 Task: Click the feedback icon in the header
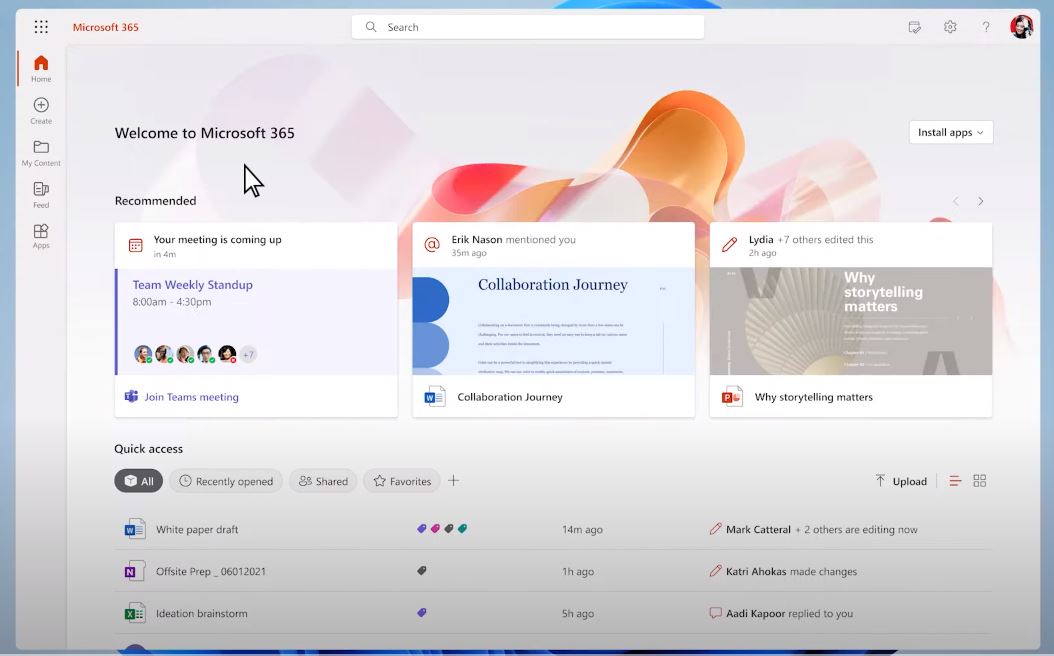[x=914, y=27]
